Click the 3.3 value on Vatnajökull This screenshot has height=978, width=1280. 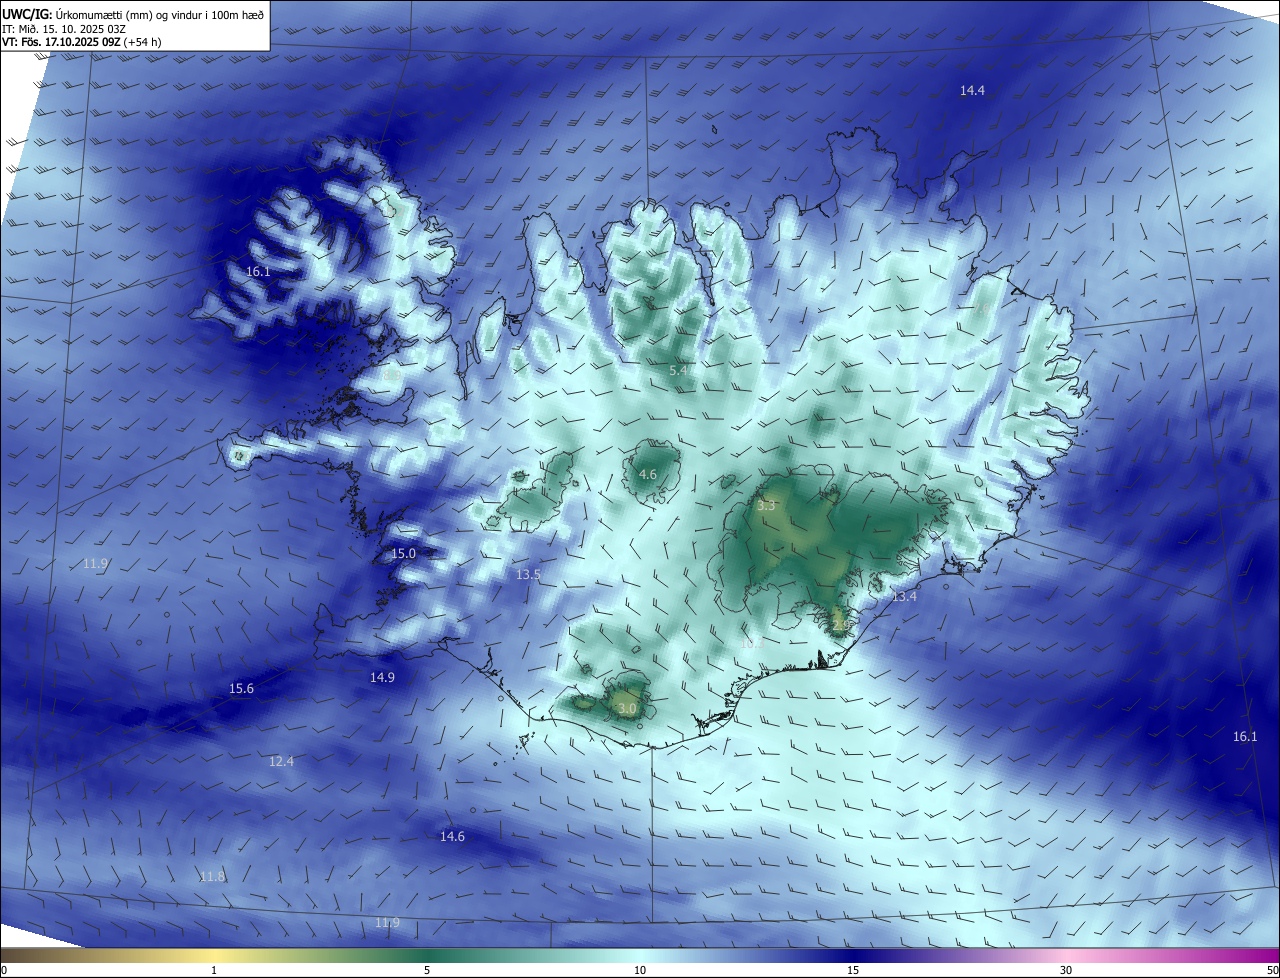point(766,507)
